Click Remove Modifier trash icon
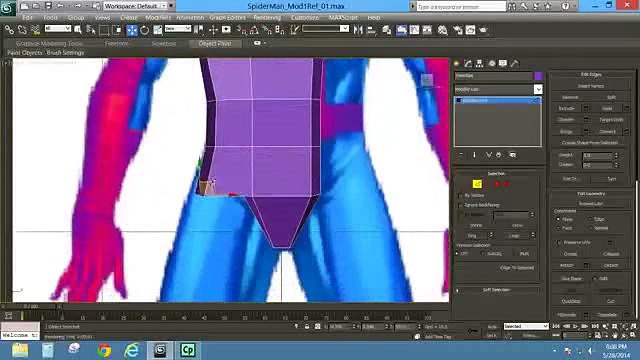 (x=499, y=155)
